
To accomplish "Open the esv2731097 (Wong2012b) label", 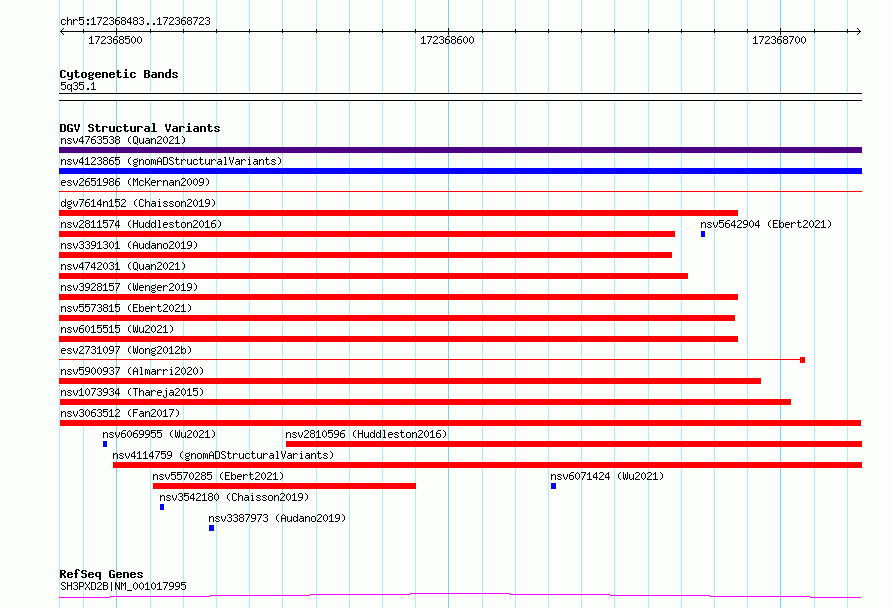I will [126, 350].
